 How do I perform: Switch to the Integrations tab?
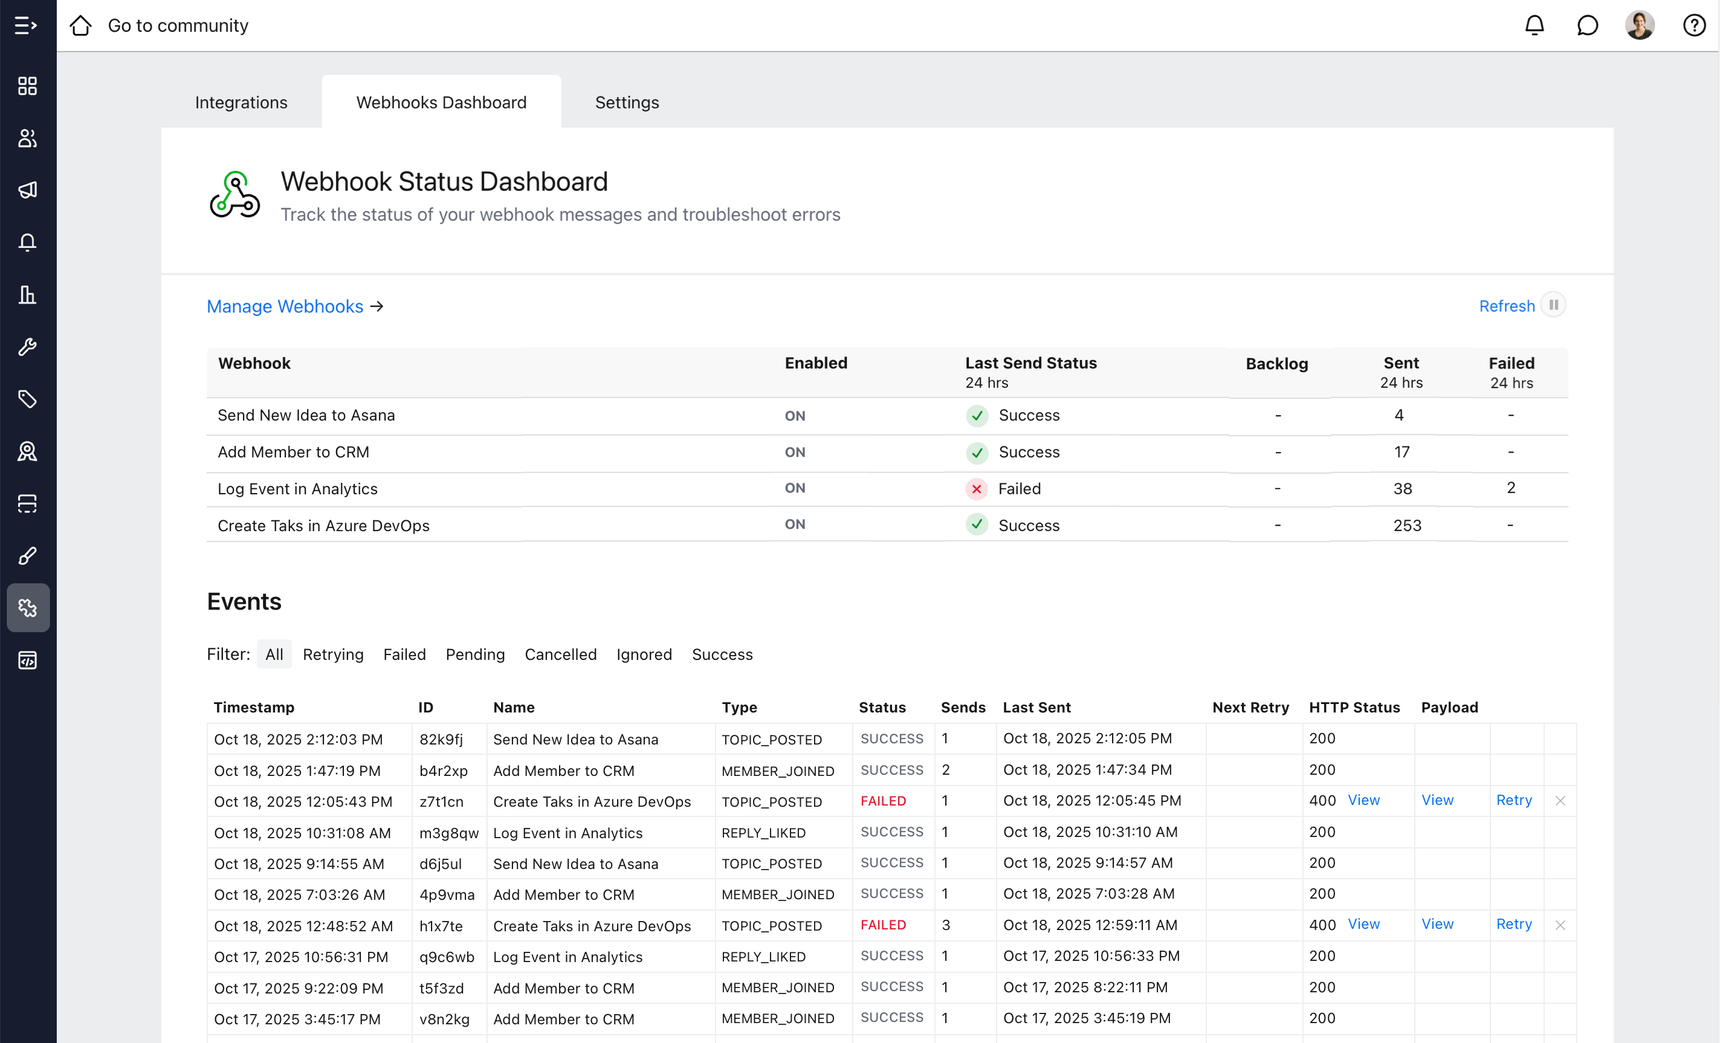pos(241,102)
